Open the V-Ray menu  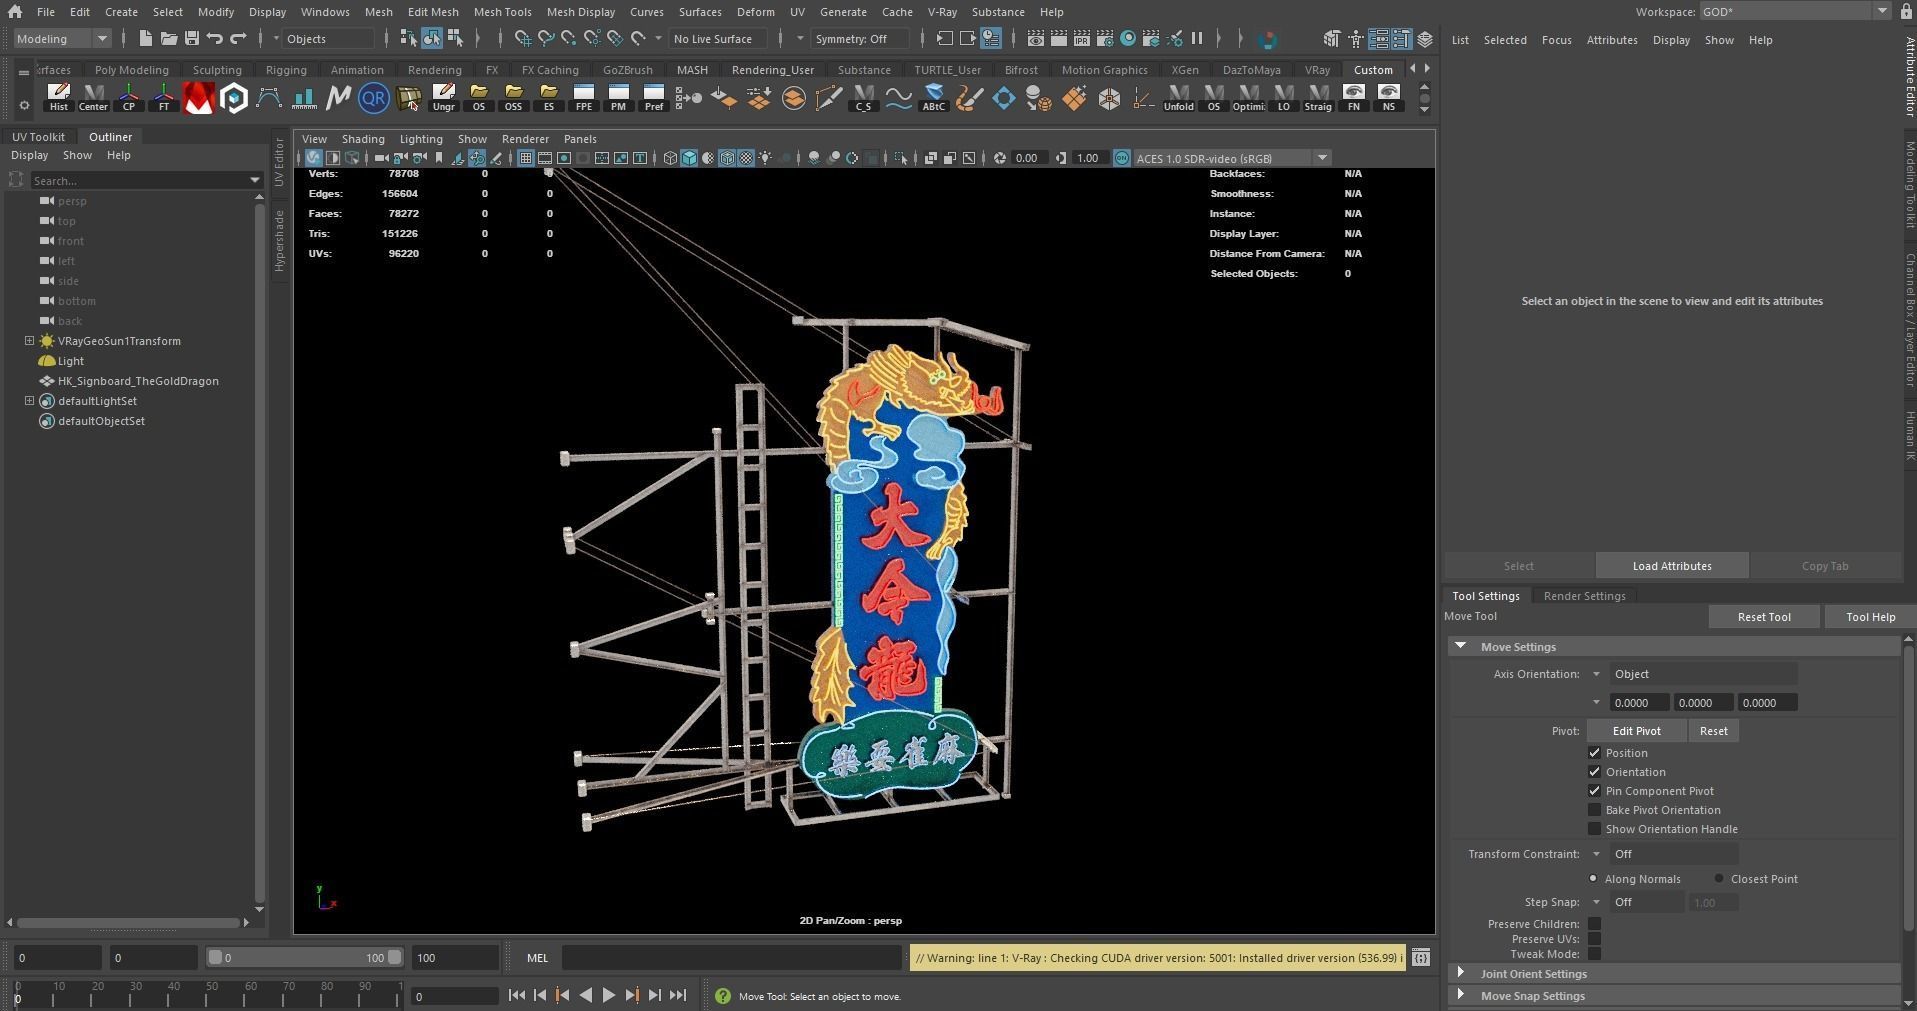coord(942,12)
